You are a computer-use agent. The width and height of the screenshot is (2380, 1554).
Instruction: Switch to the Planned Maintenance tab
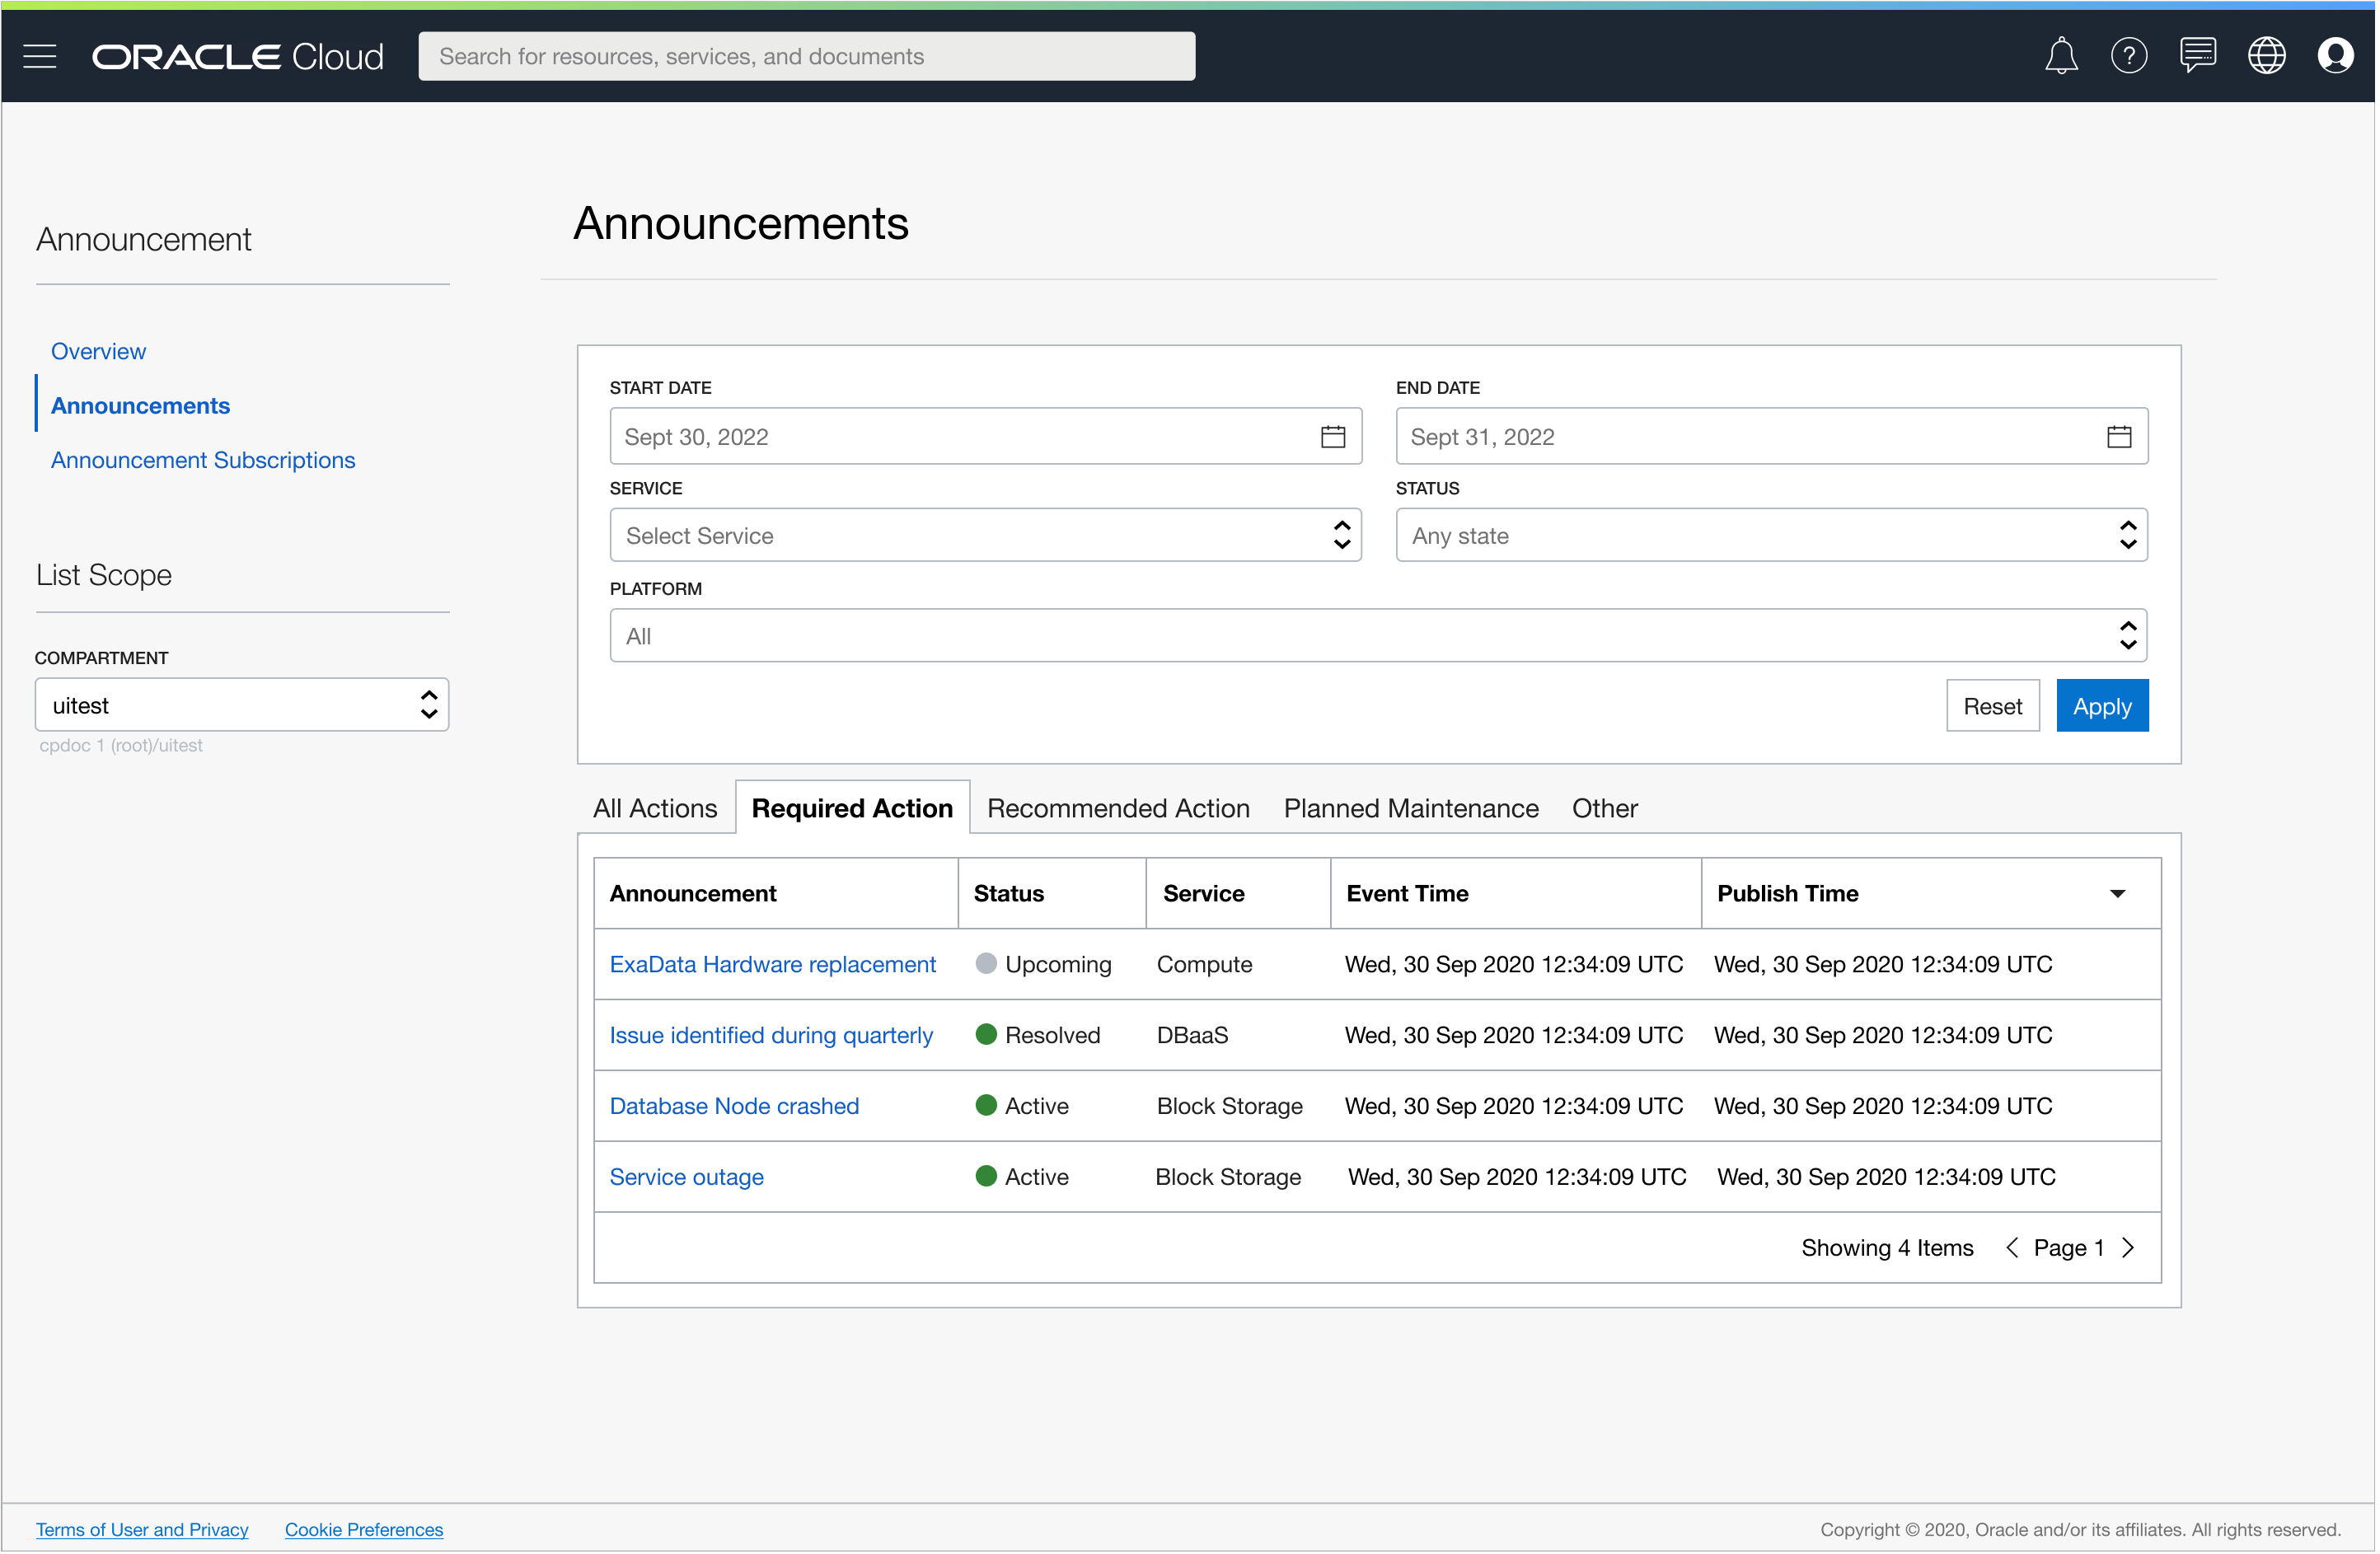[1410, 808]
